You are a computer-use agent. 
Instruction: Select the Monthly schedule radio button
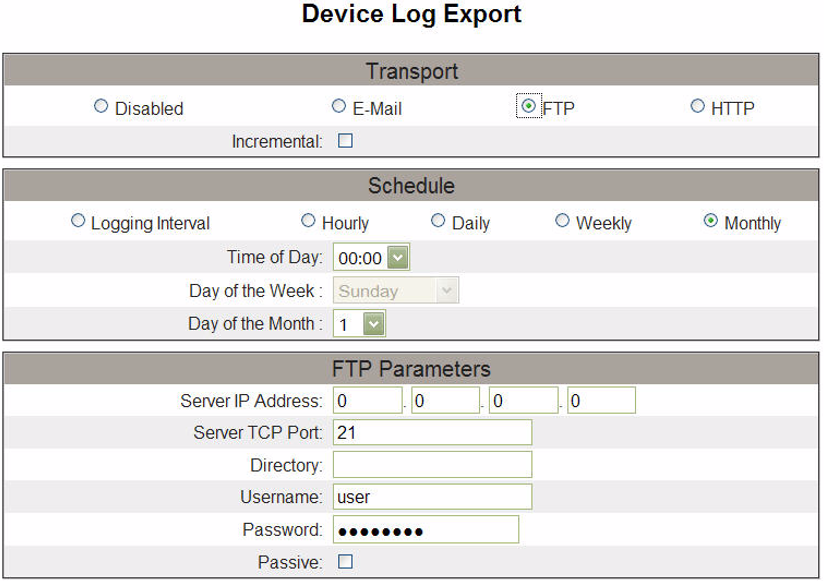710,221
